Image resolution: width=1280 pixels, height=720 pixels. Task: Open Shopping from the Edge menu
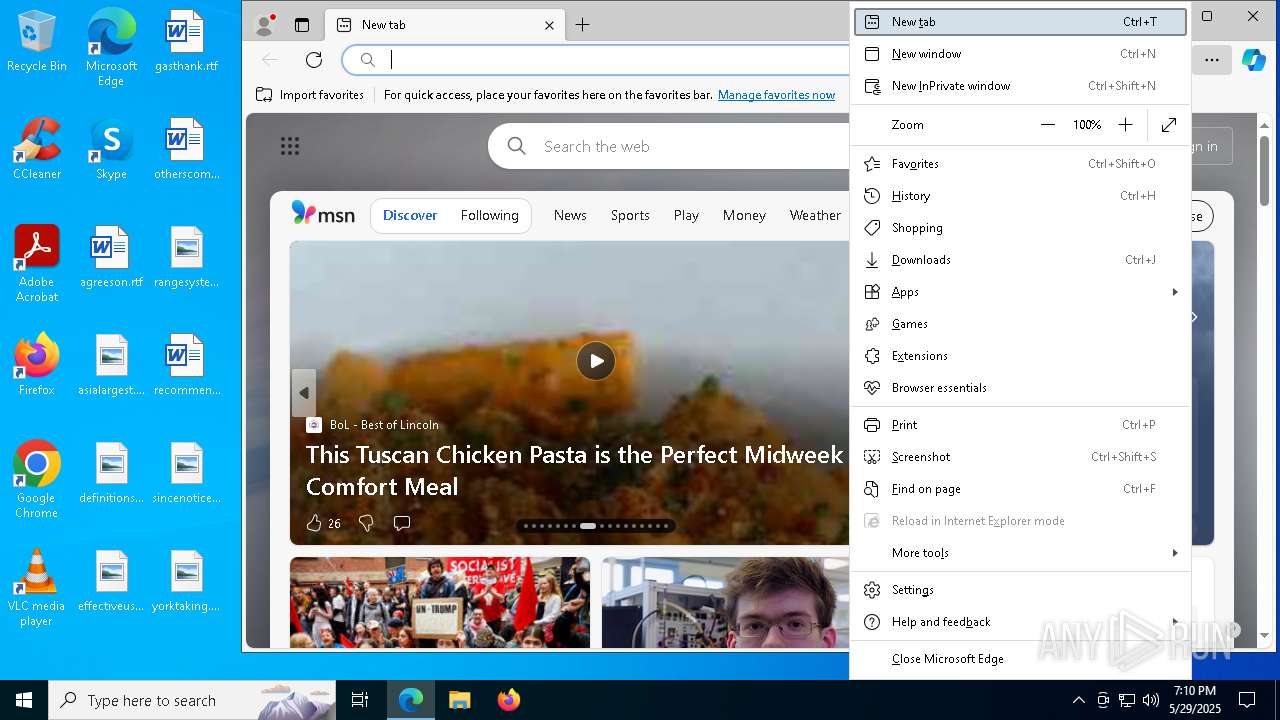(1020, 228)
